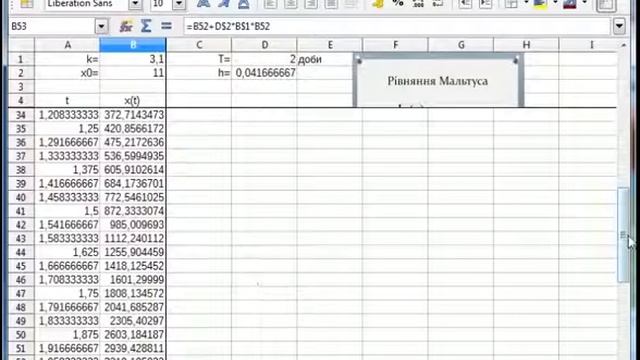Click the formula input line
This screenshot has width=640, height=360.
click(x=397, y=27)
